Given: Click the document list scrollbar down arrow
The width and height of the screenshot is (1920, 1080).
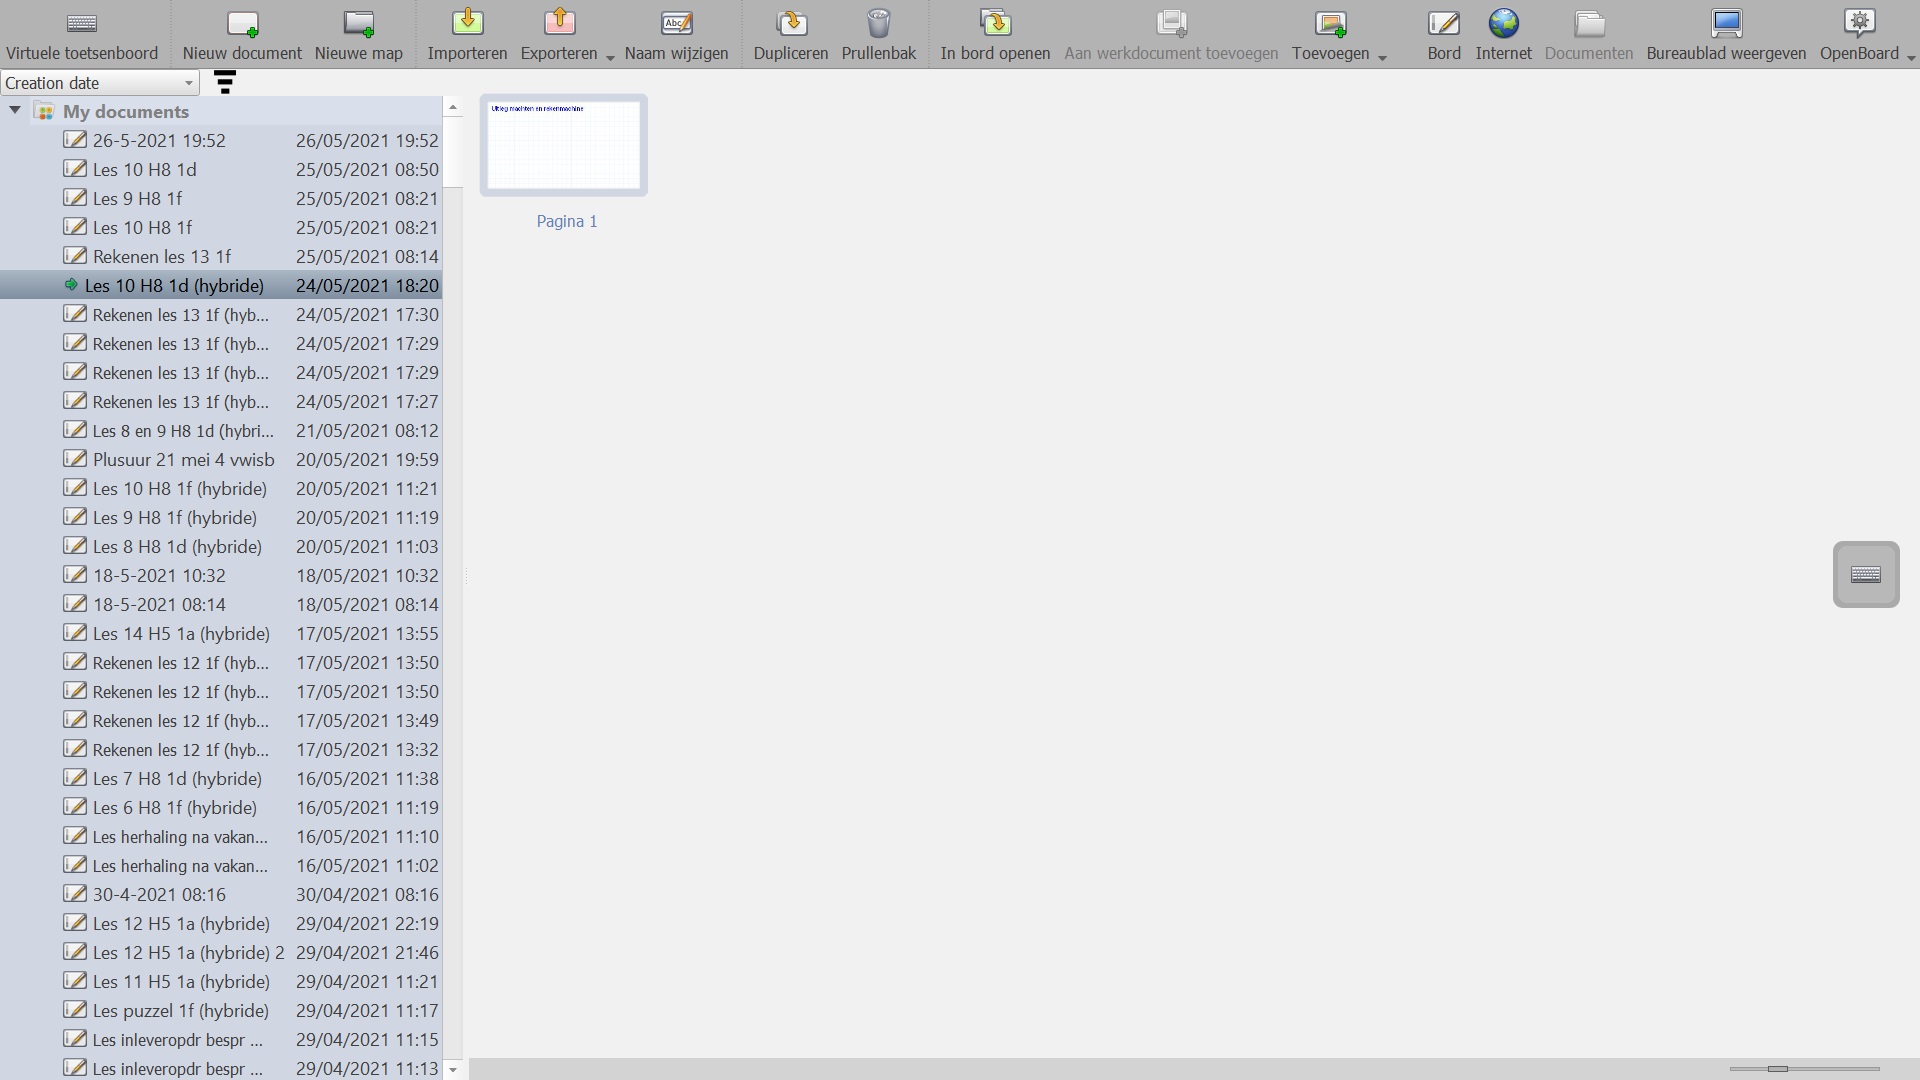Looking at the screenshot, I should pos(452,1069).
